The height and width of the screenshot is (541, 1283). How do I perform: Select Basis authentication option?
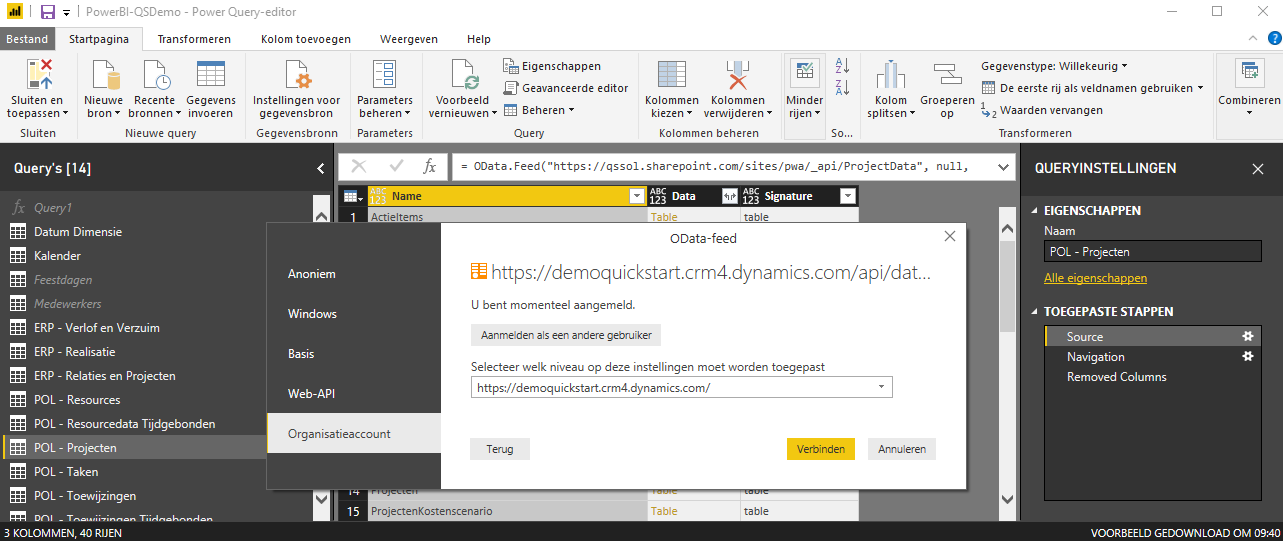[x=354, y=353]
